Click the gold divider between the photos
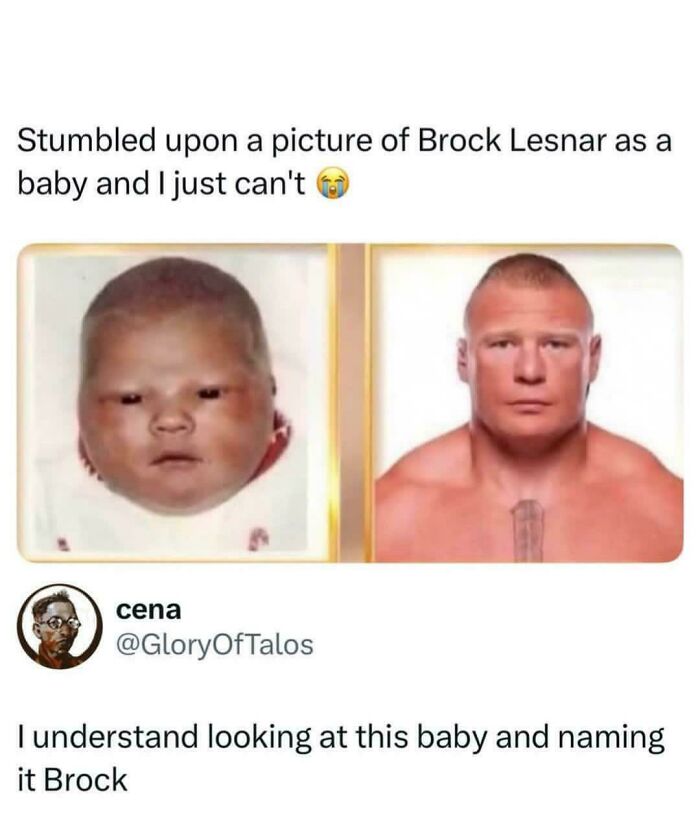Screen dimensions: 700x831 (351, 400)
